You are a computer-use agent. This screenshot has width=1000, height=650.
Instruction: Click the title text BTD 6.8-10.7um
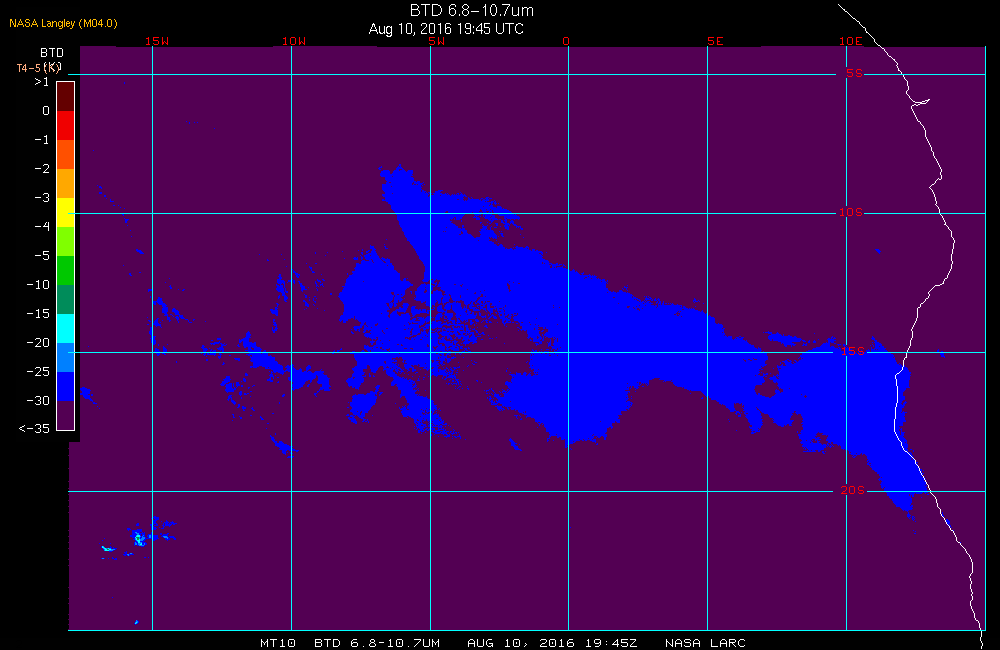pos(471,10)
